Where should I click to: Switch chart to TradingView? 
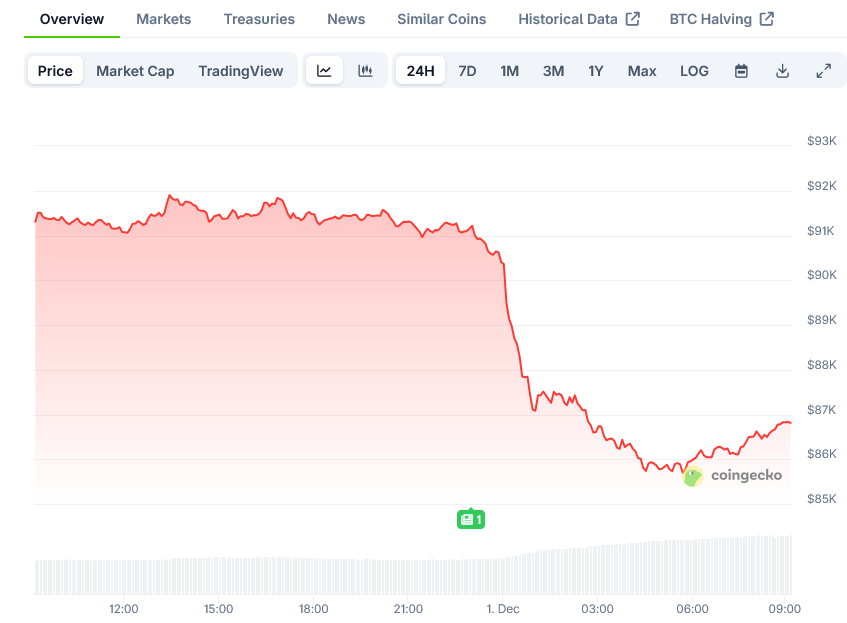241,71
